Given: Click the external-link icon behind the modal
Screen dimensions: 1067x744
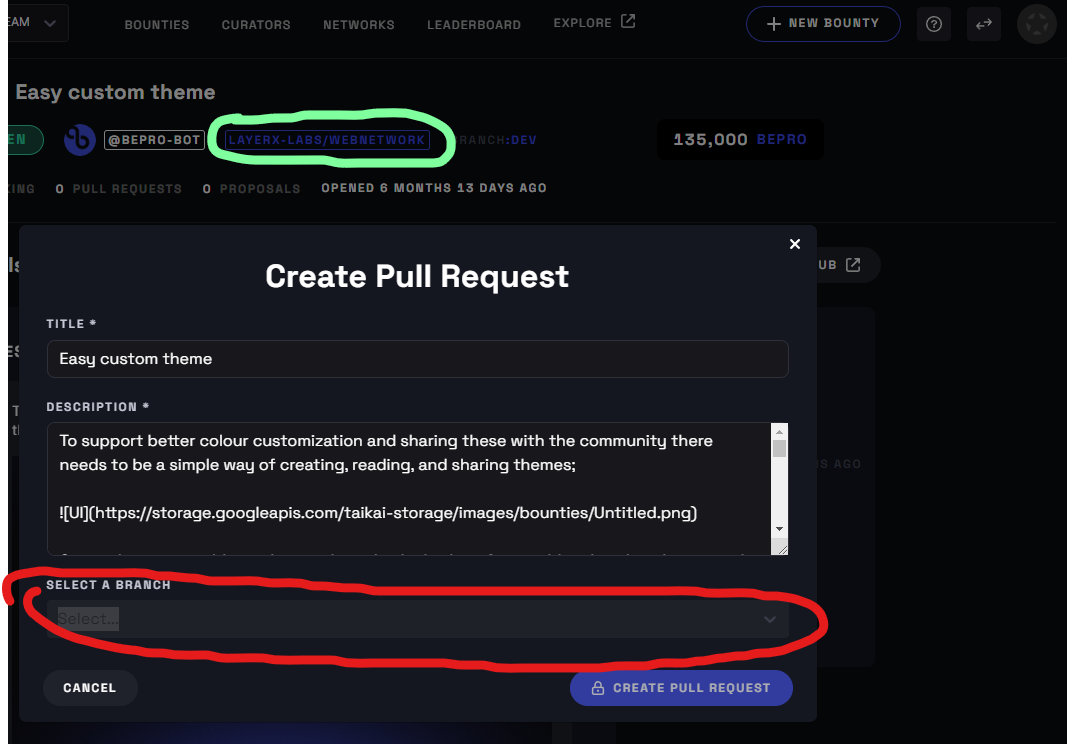Looking at the screenshot, I should click(x=853, y=265).
